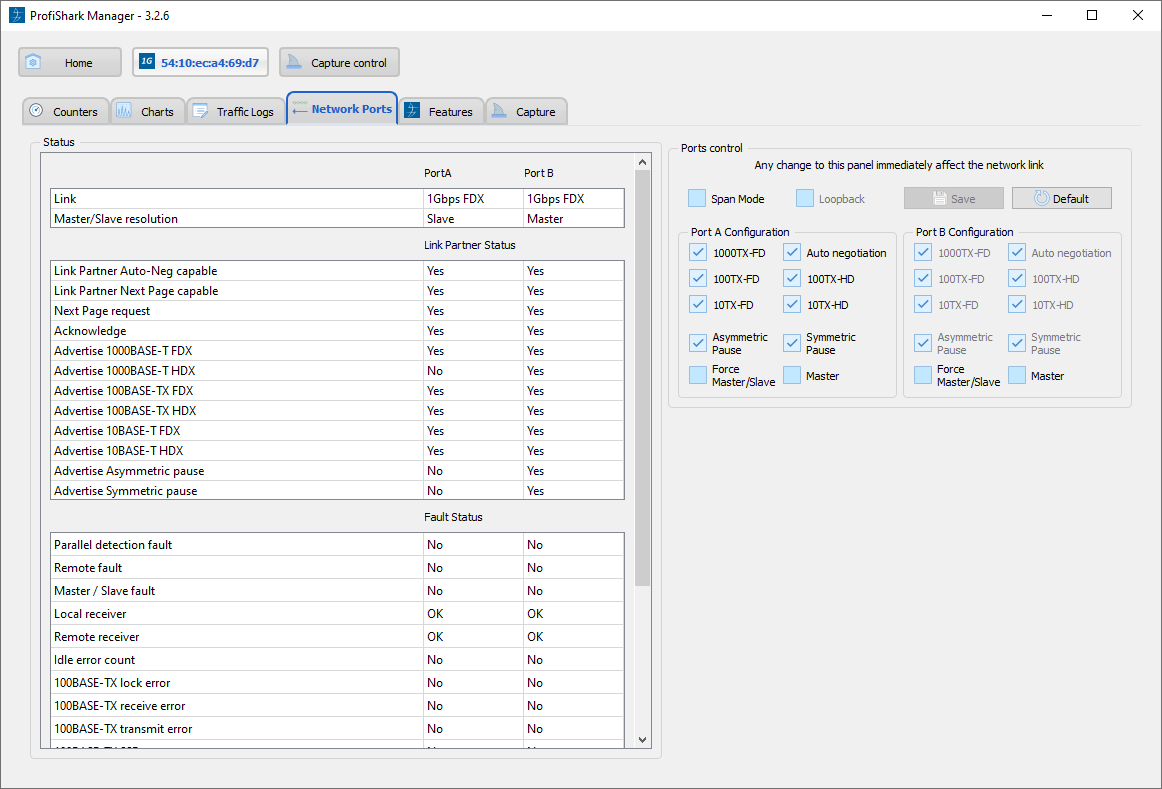Select Advertise 1000BASE-T HDX row
1162x789 pixels.
(337, 370)
